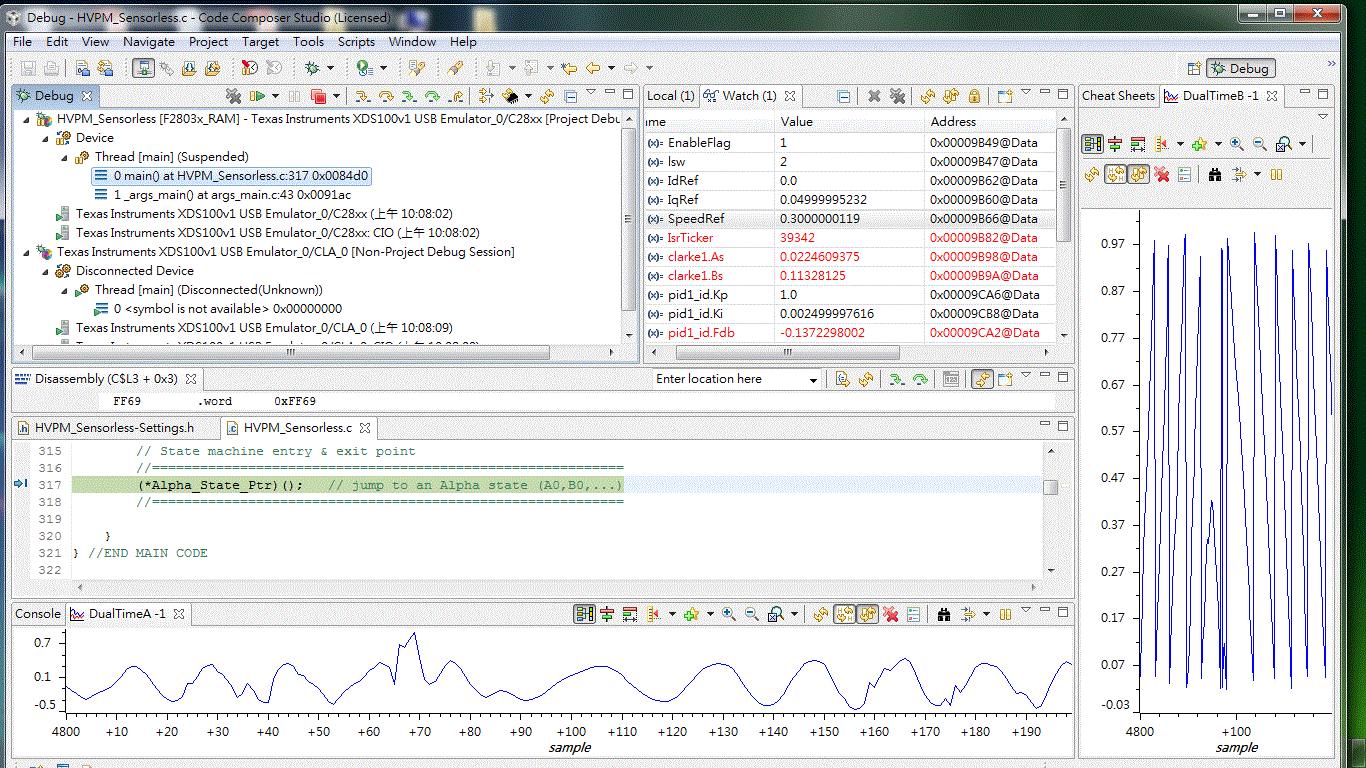Toggle continuous refresh in Watch view toolbar
The width and height of the screenshot is (1366, 768).
[951, 96]
